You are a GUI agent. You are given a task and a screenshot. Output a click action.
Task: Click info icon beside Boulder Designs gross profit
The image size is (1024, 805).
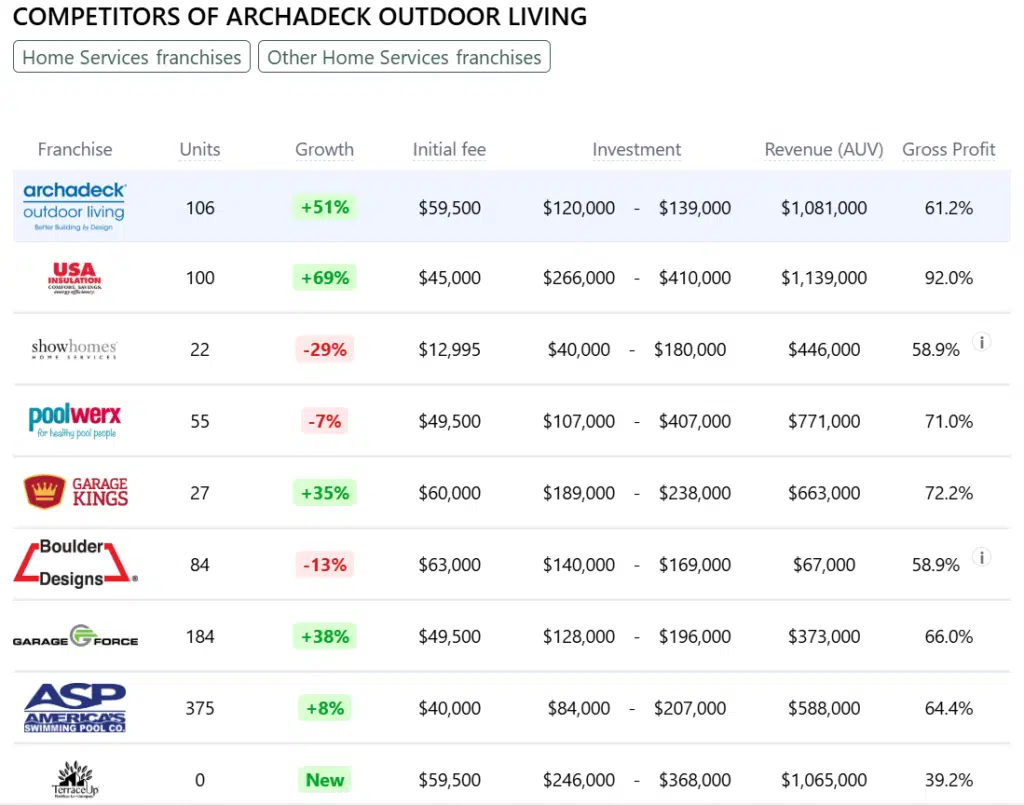click(x=982, y=558)
